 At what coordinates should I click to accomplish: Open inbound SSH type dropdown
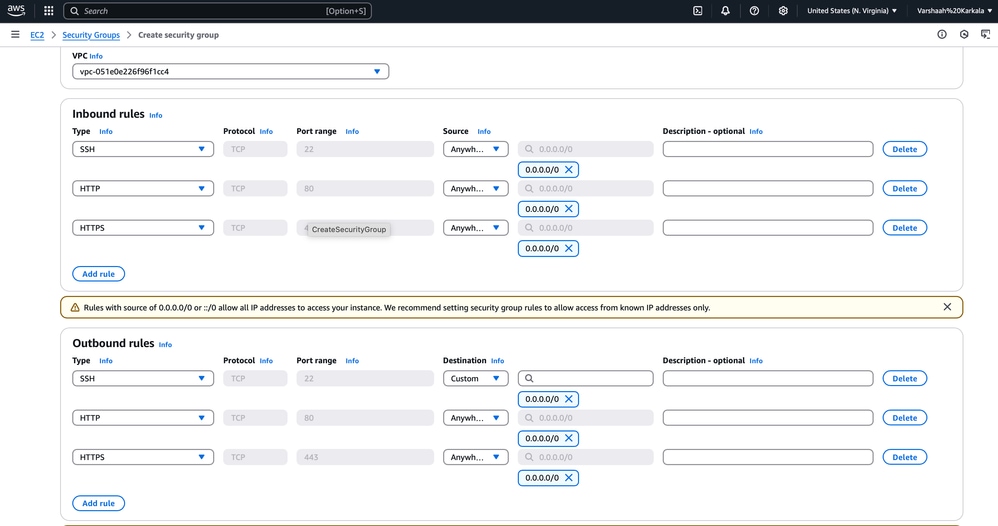click(143, 149)
